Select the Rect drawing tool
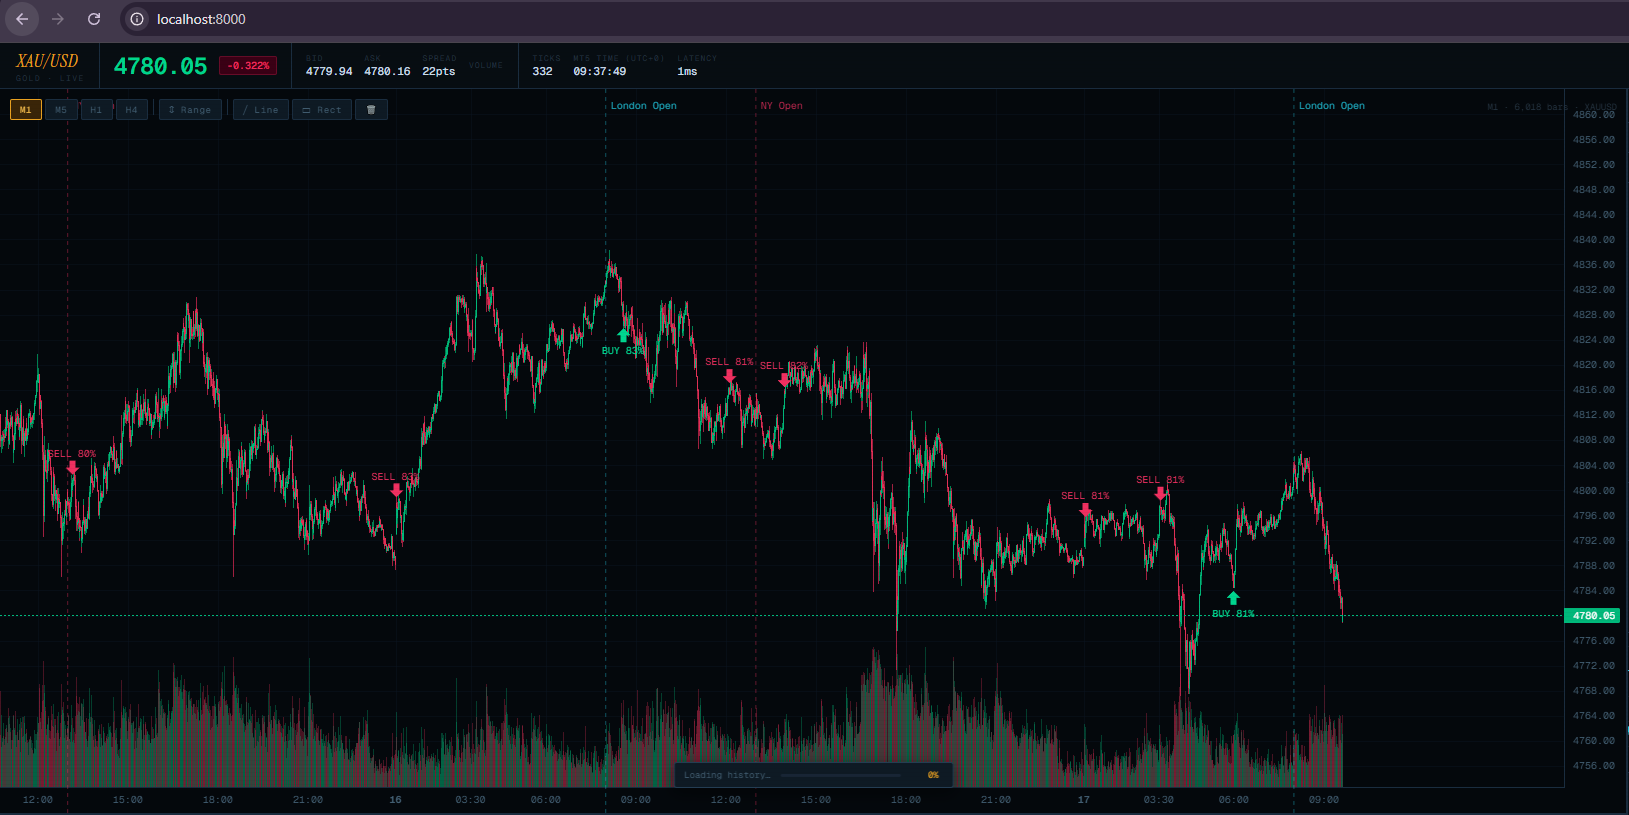 322,110
